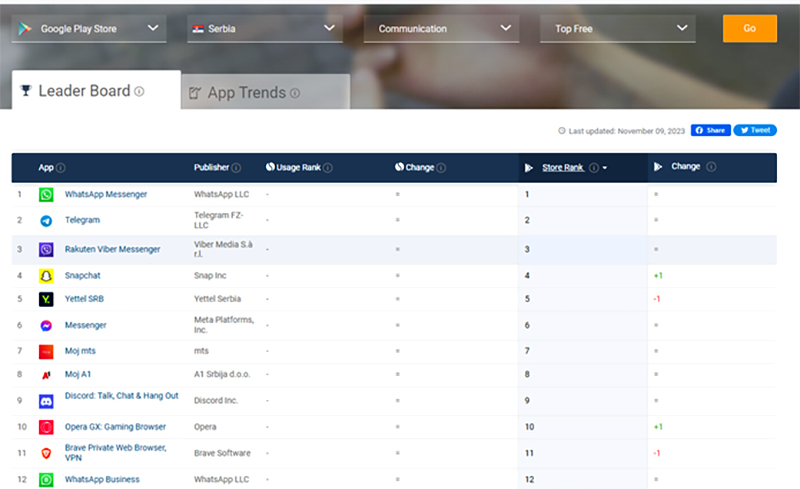Click the Last updated November 09, 2023 text
The height and width of the screenshot is (489, 800).
pos(627,131)
